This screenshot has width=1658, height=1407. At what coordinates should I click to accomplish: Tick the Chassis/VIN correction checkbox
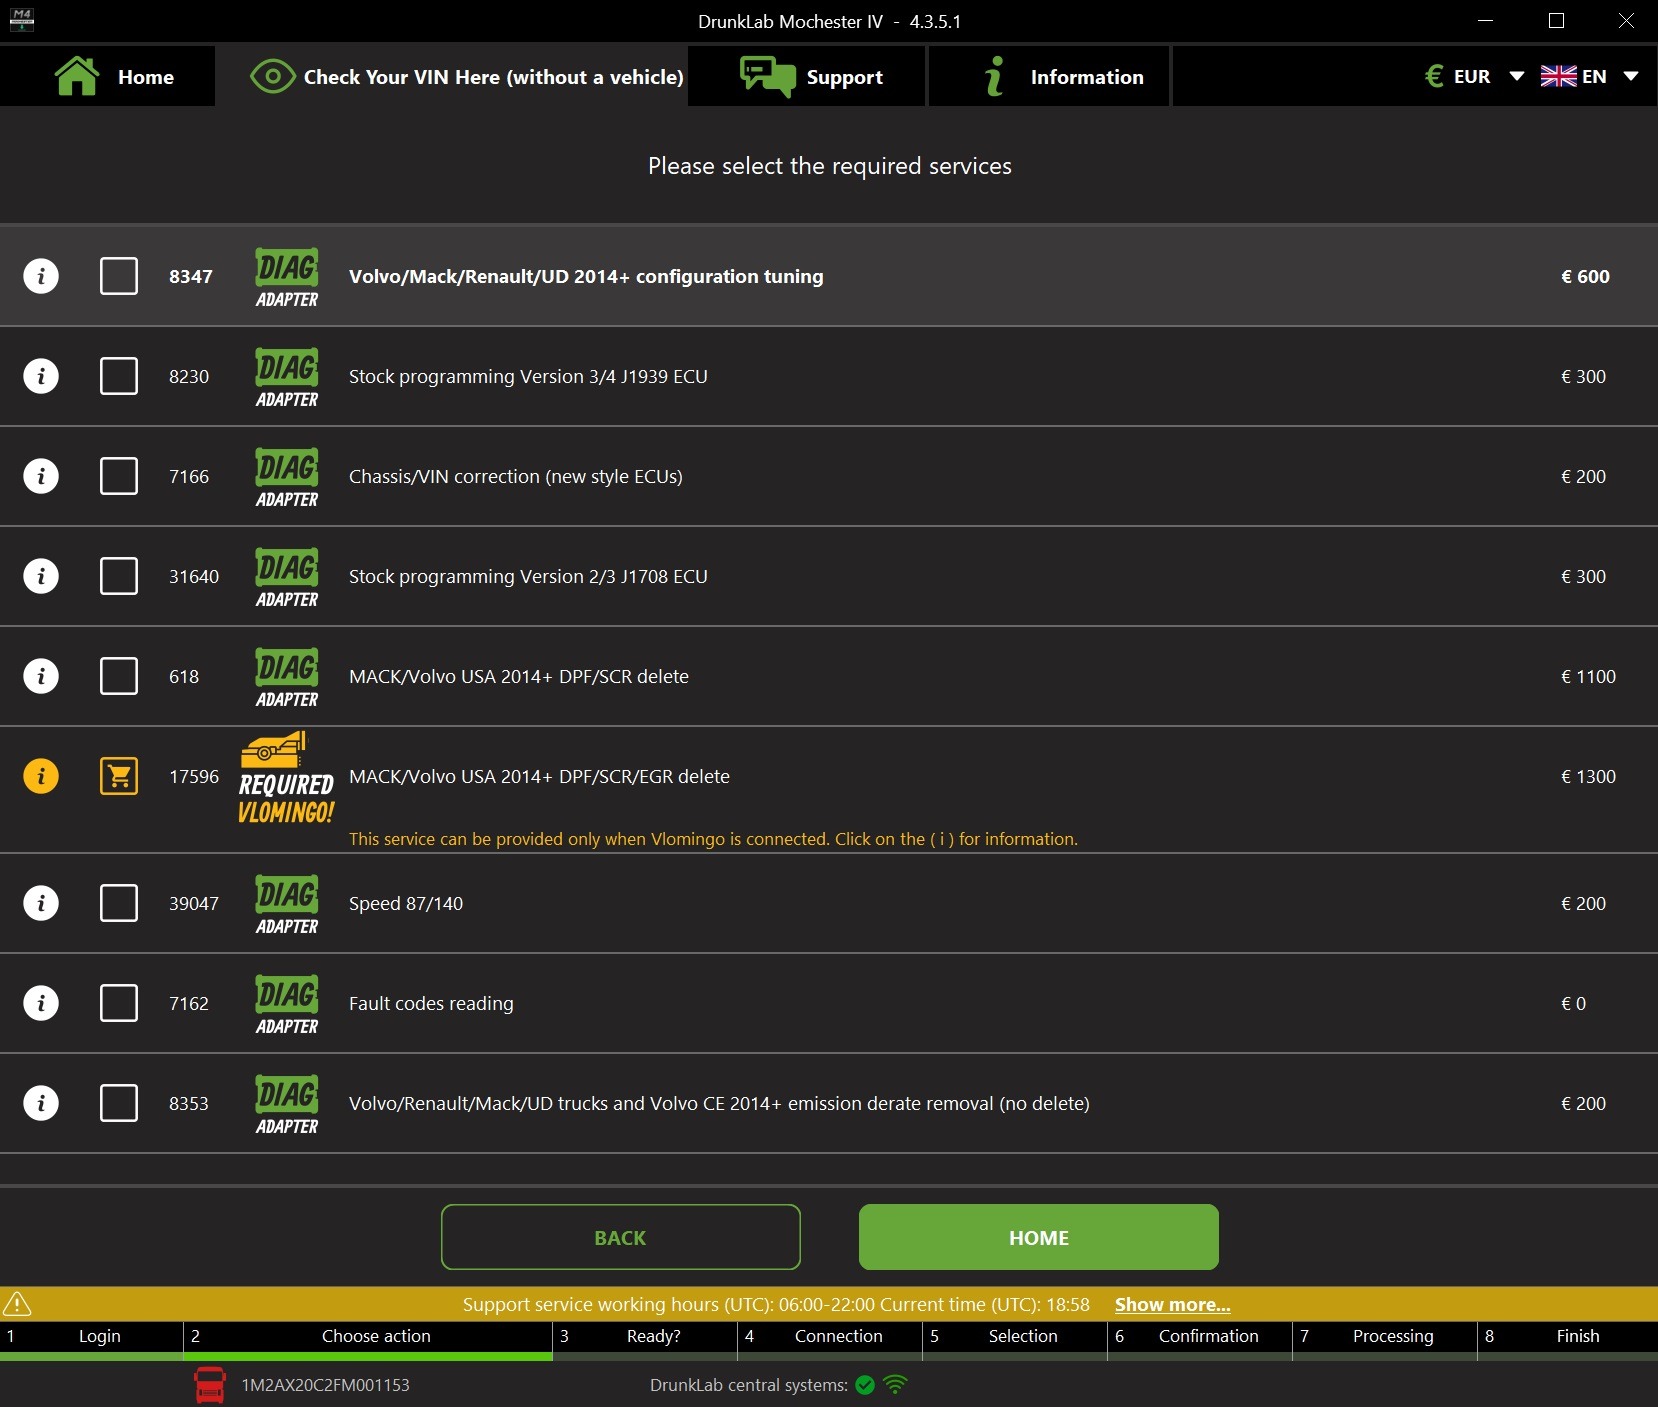click(119, 476)
